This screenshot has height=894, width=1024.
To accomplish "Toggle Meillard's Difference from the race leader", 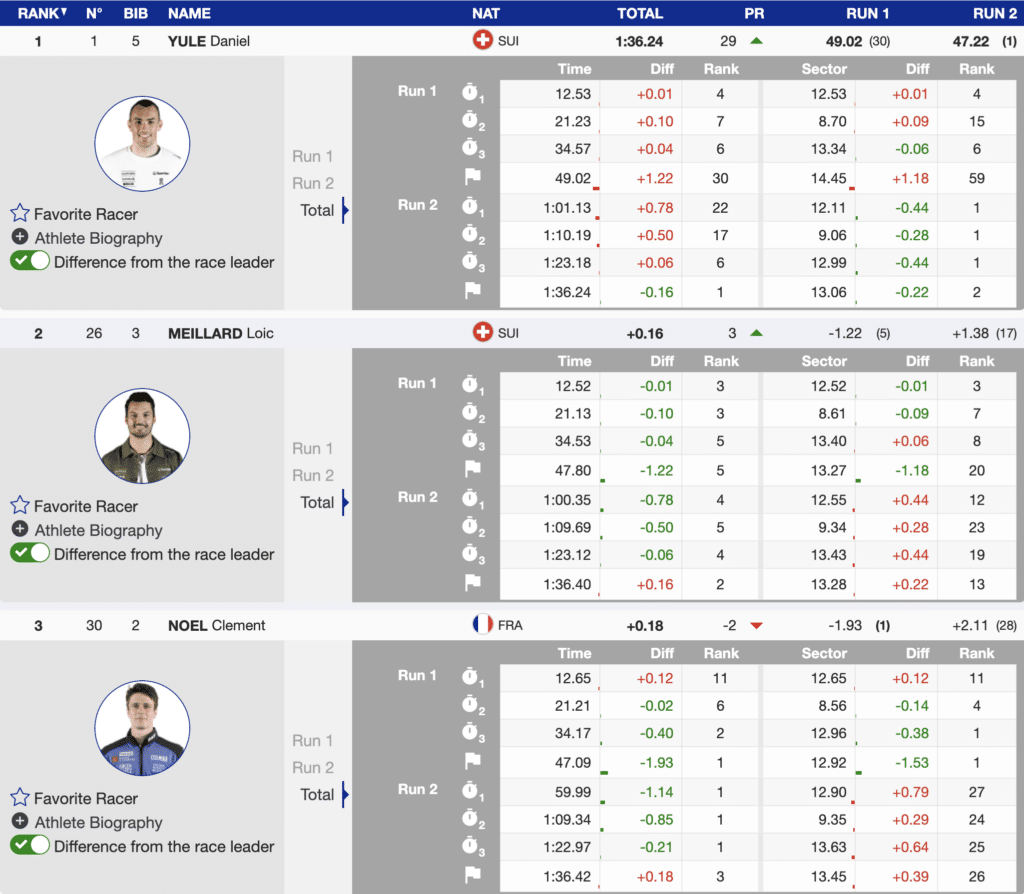I will (x=30, y=553).
